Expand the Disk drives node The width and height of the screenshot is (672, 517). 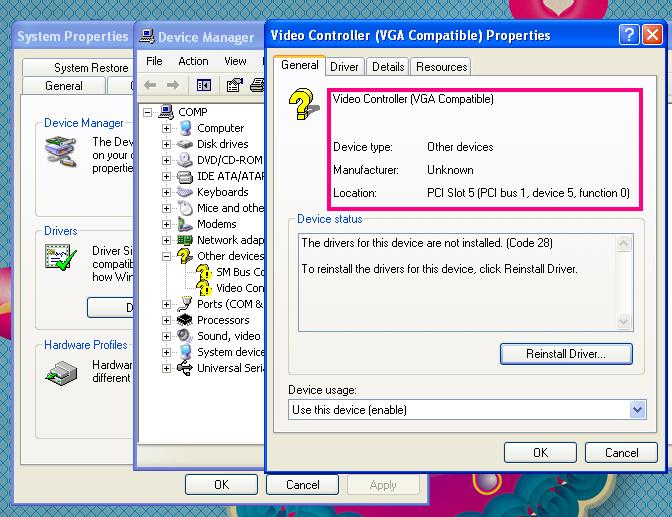[x=166, y=144]
